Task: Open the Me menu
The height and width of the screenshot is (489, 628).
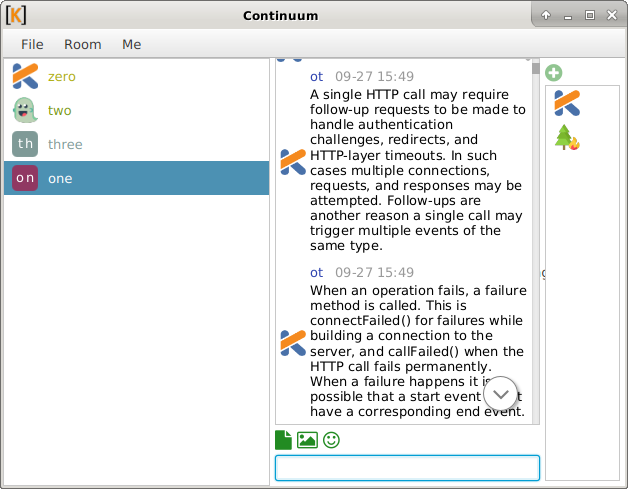Action: point(132,44)
